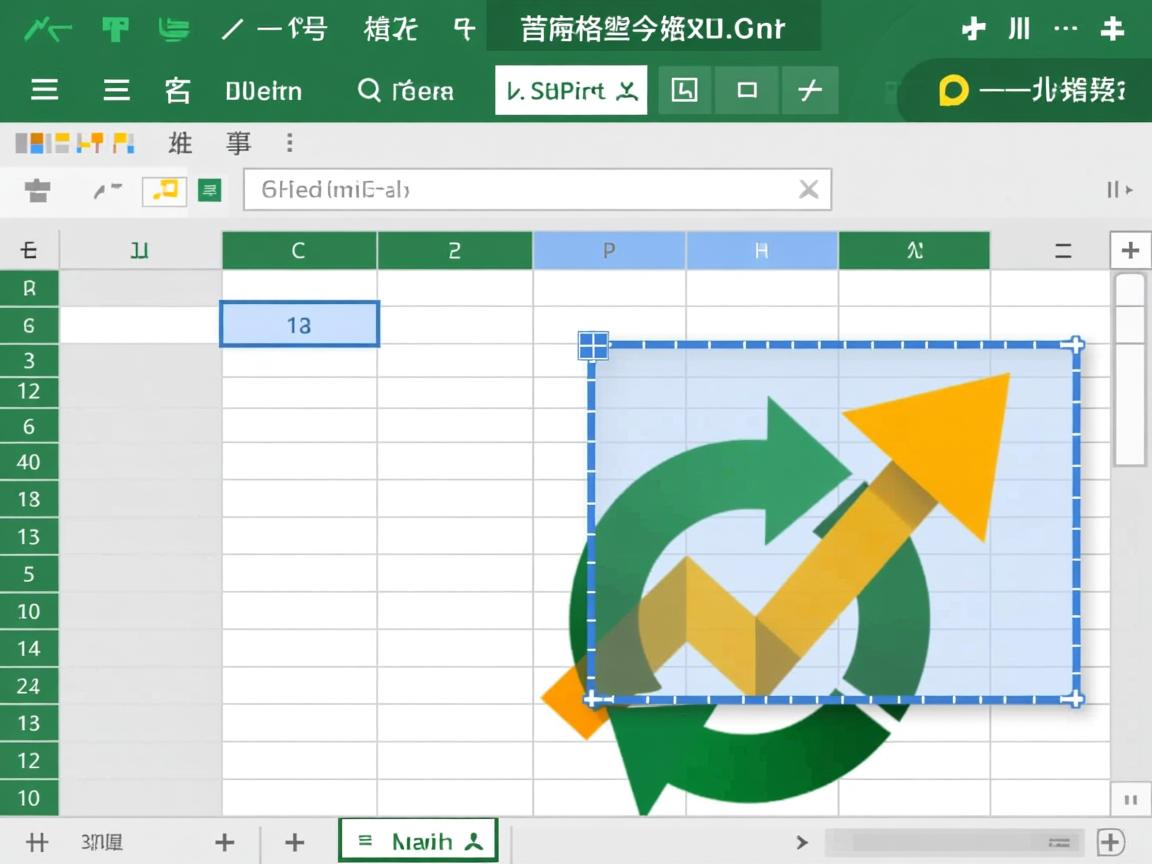Select the highlighted cell containing 13
Viewport: 1152px width, 864px height.
click(299, 325)
